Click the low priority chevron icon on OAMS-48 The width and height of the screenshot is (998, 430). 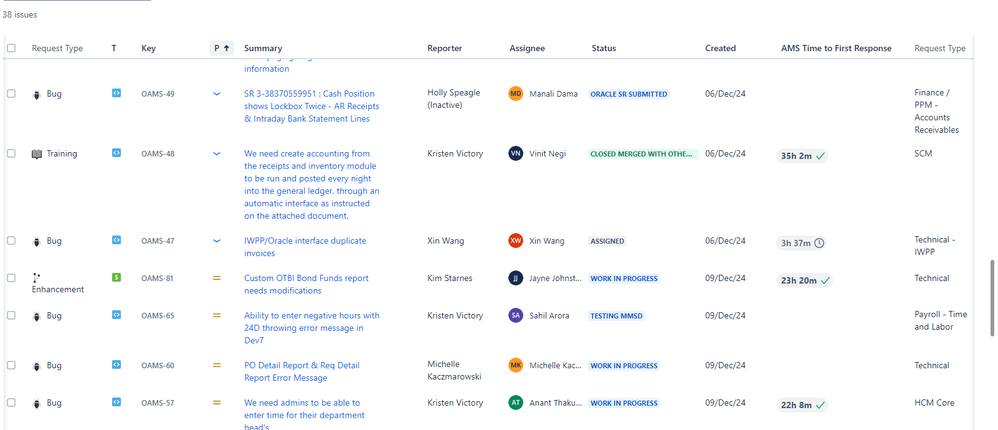point(216,153)
